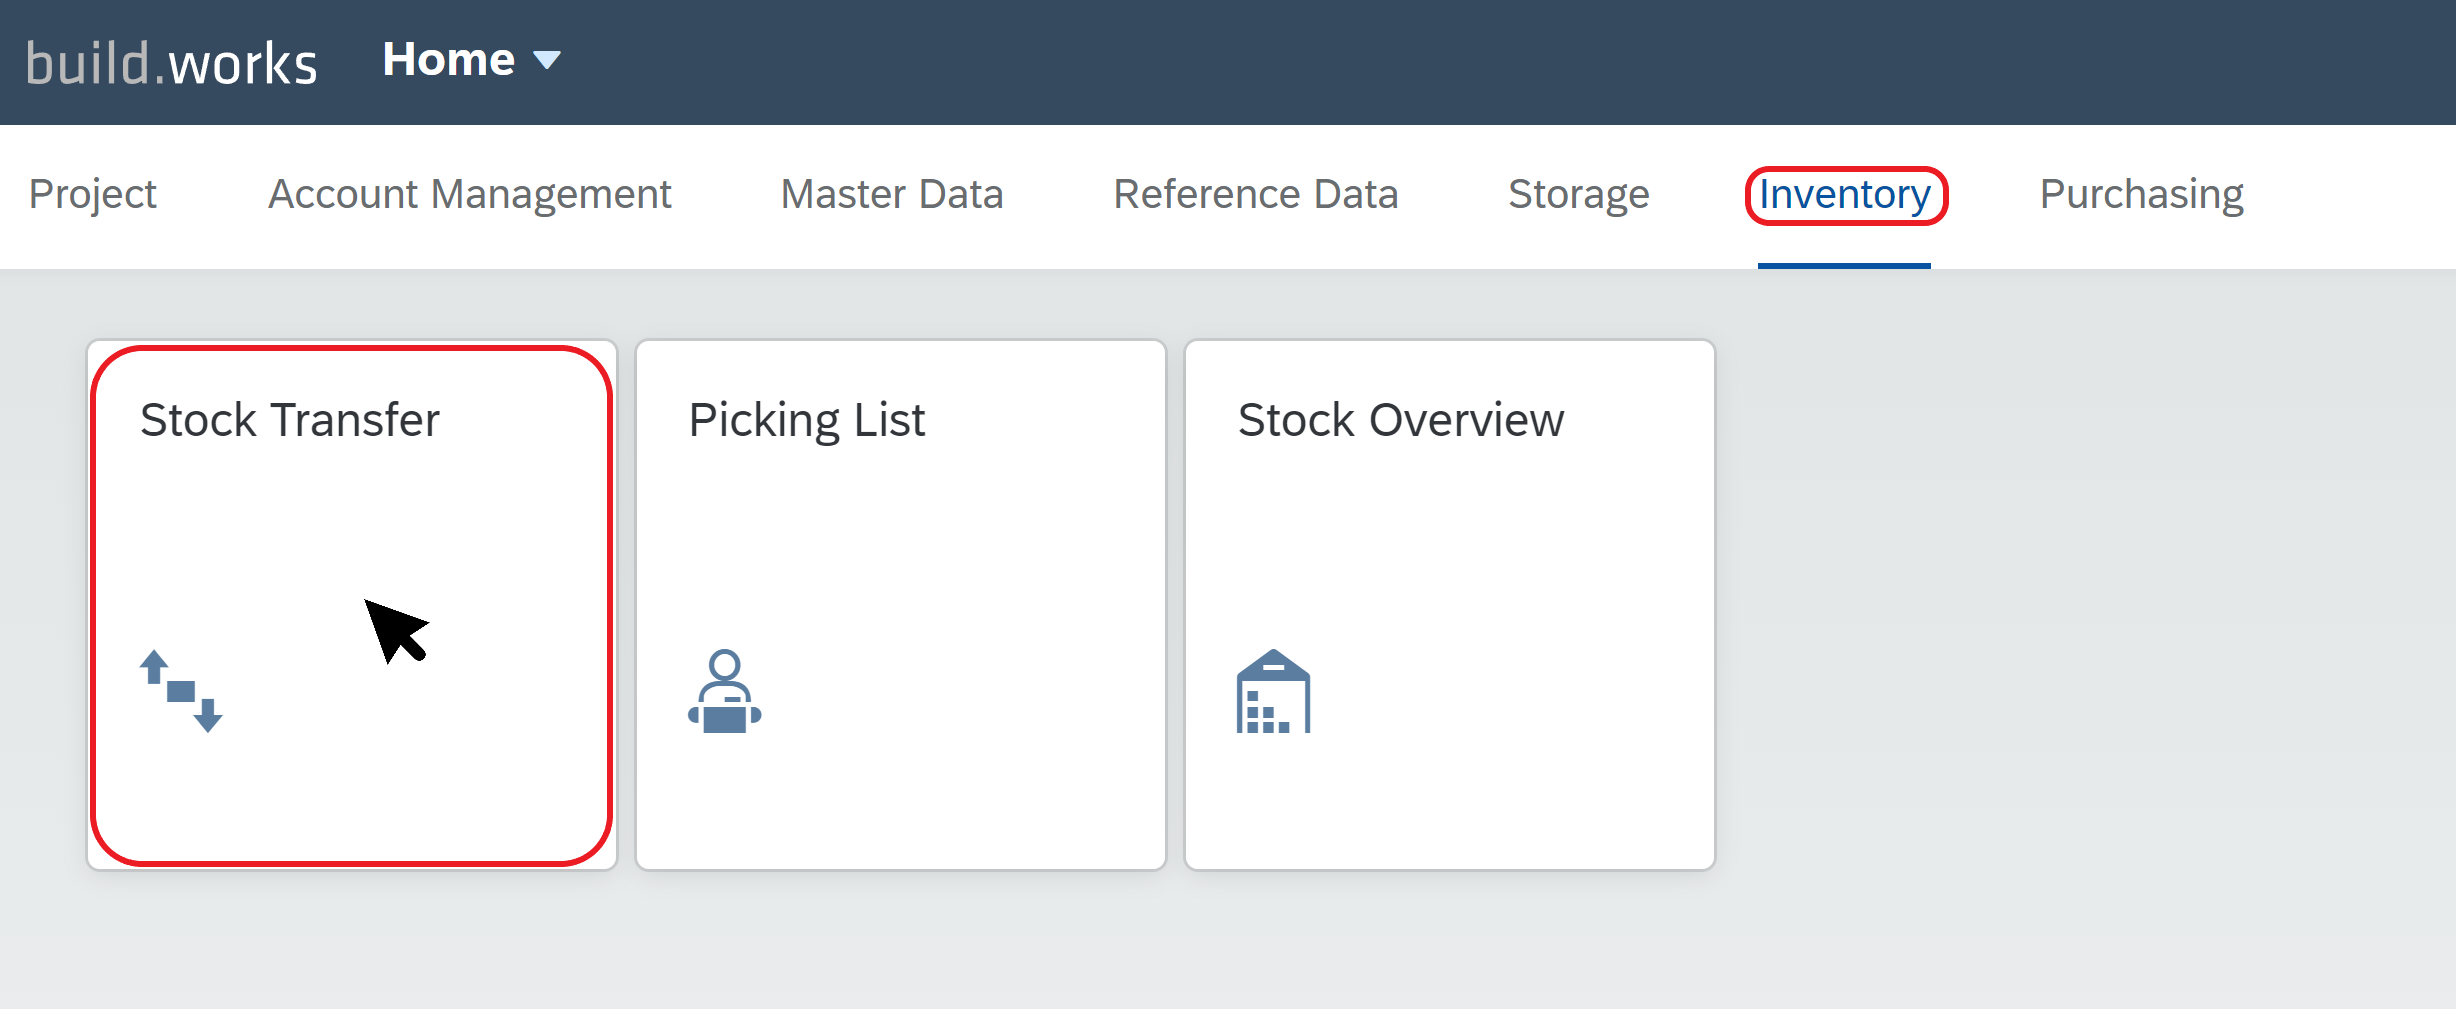This screenshot has height=1009, width=2456.
Task: Select the Inventory tab
Action: point(1845,194)
